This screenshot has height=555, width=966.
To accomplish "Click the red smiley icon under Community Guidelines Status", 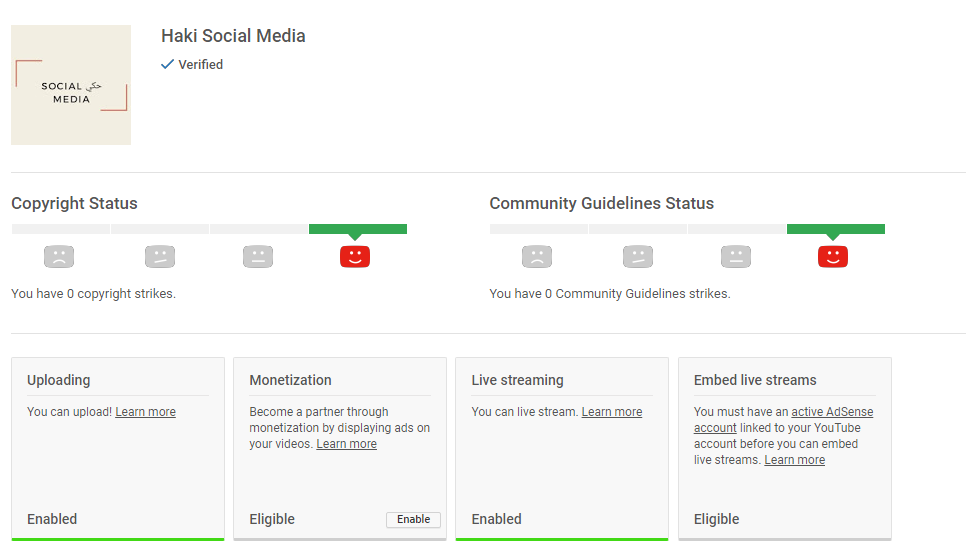I will point(833,256).
